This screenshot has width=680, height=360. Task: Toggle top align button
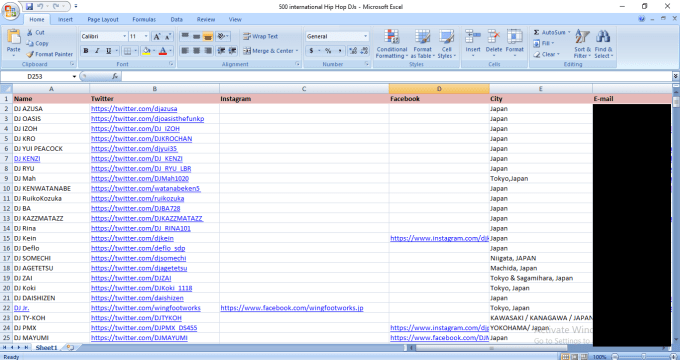coord(185,36)
